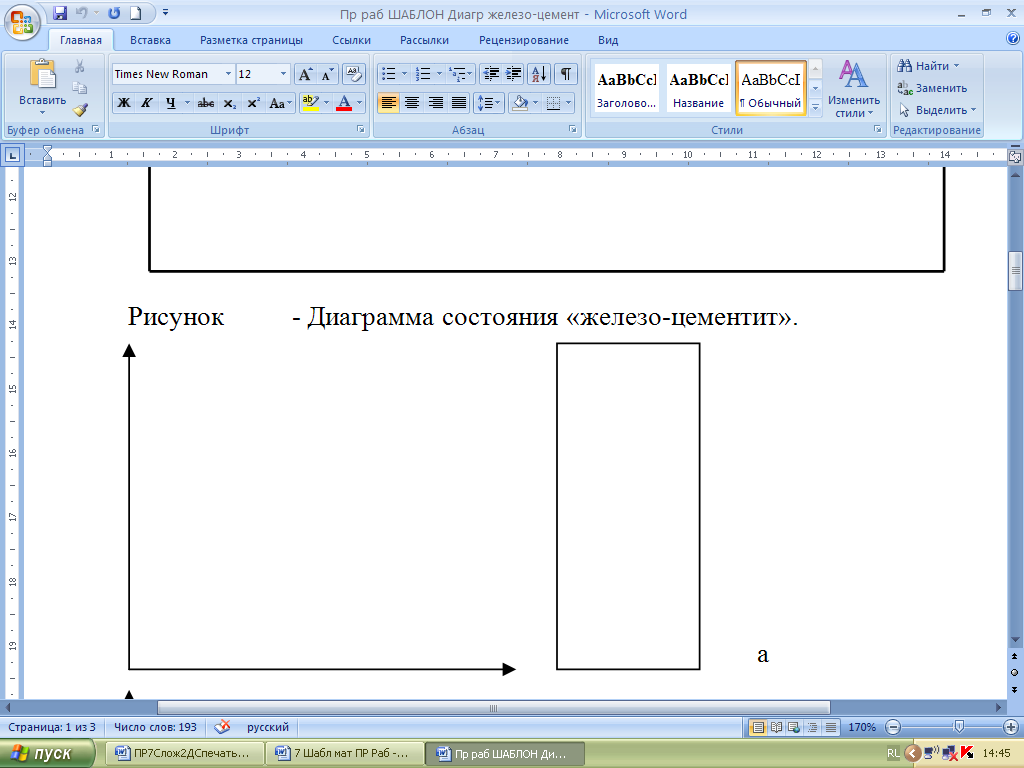1024x768 pixels.
Task: Open Найти to search the document
Action: [x=928, y=66]
